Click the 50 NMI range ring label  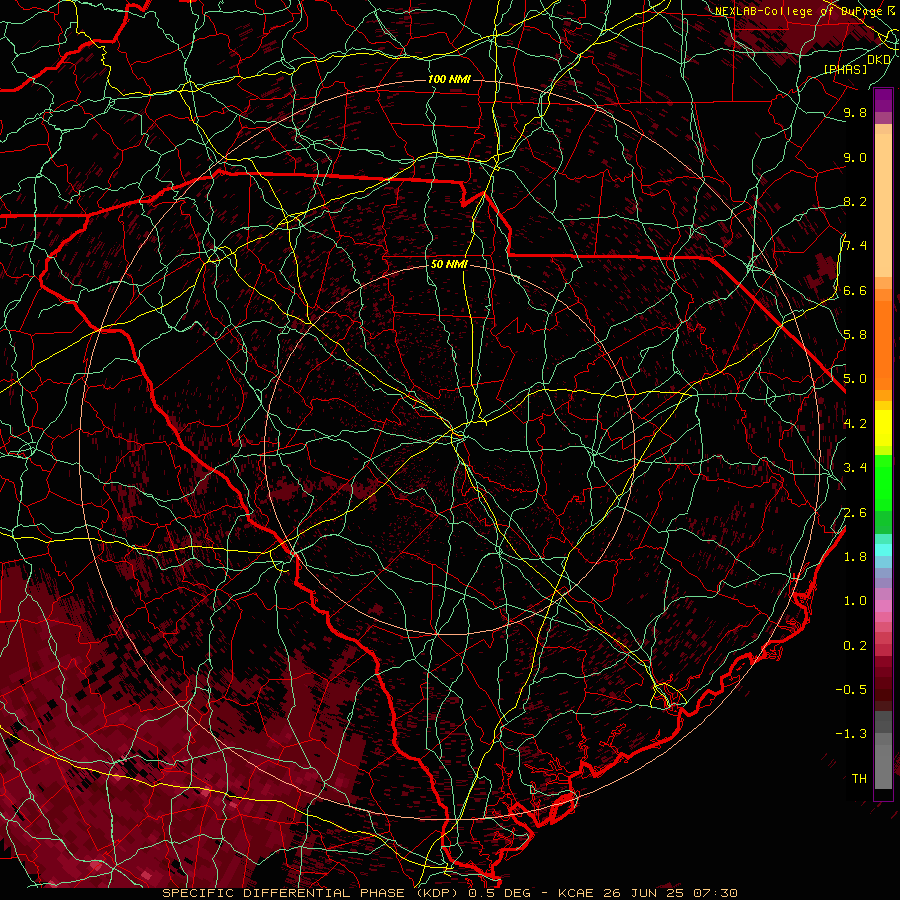[449, 264]
